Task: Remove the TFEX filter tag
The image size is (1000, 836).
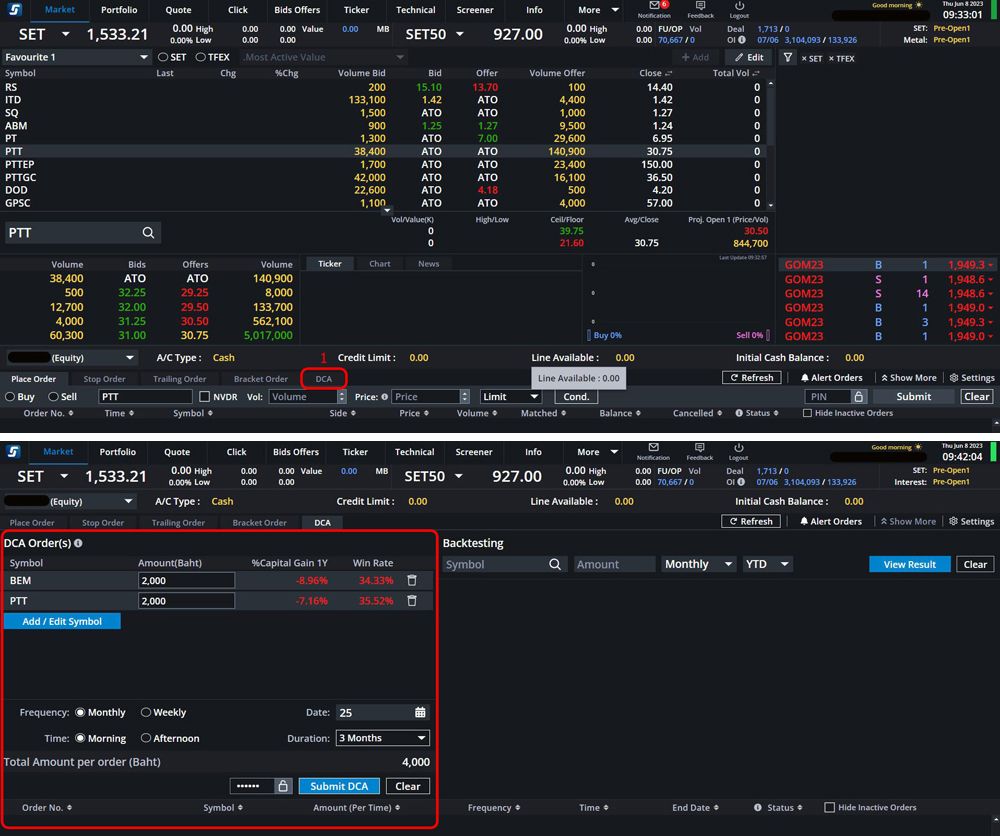Action: tap(831, 58)
